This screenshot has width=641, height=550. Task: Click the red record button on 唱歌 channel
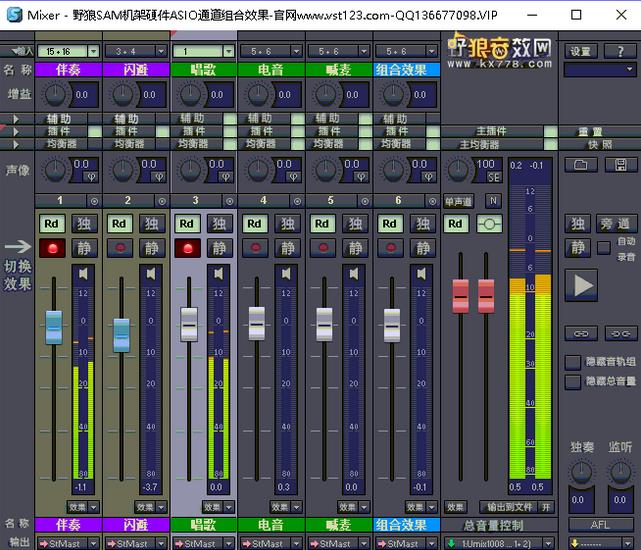coord(188,248)
